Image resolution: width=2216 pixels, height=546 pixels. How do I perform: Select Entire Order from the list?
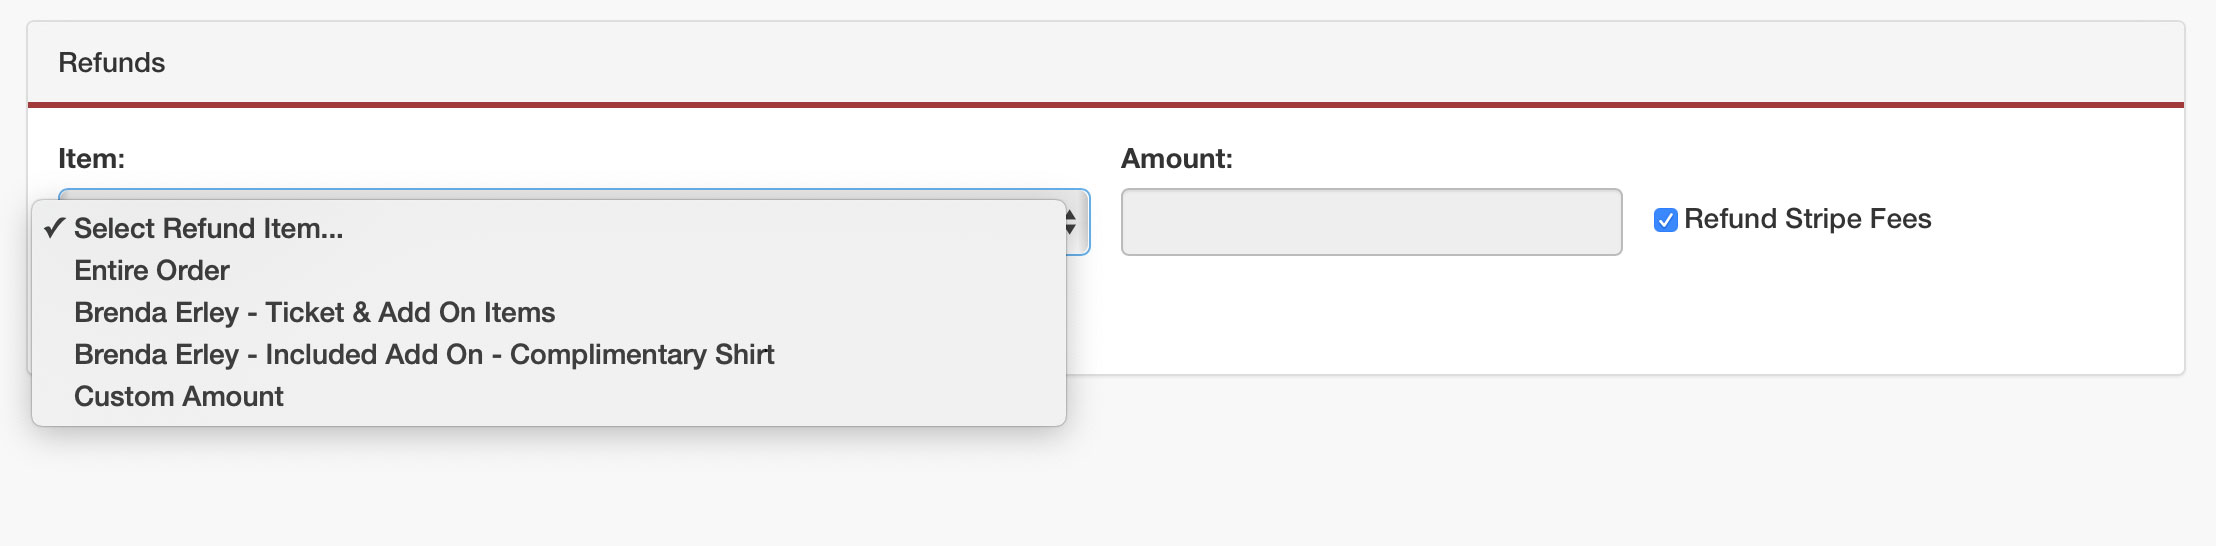[x=152, y=271]
